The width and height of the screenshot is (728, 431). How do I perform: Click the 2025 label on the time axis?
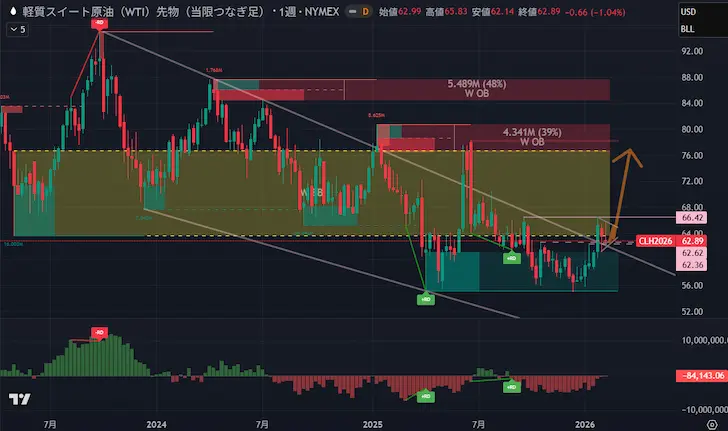point(373,424)
